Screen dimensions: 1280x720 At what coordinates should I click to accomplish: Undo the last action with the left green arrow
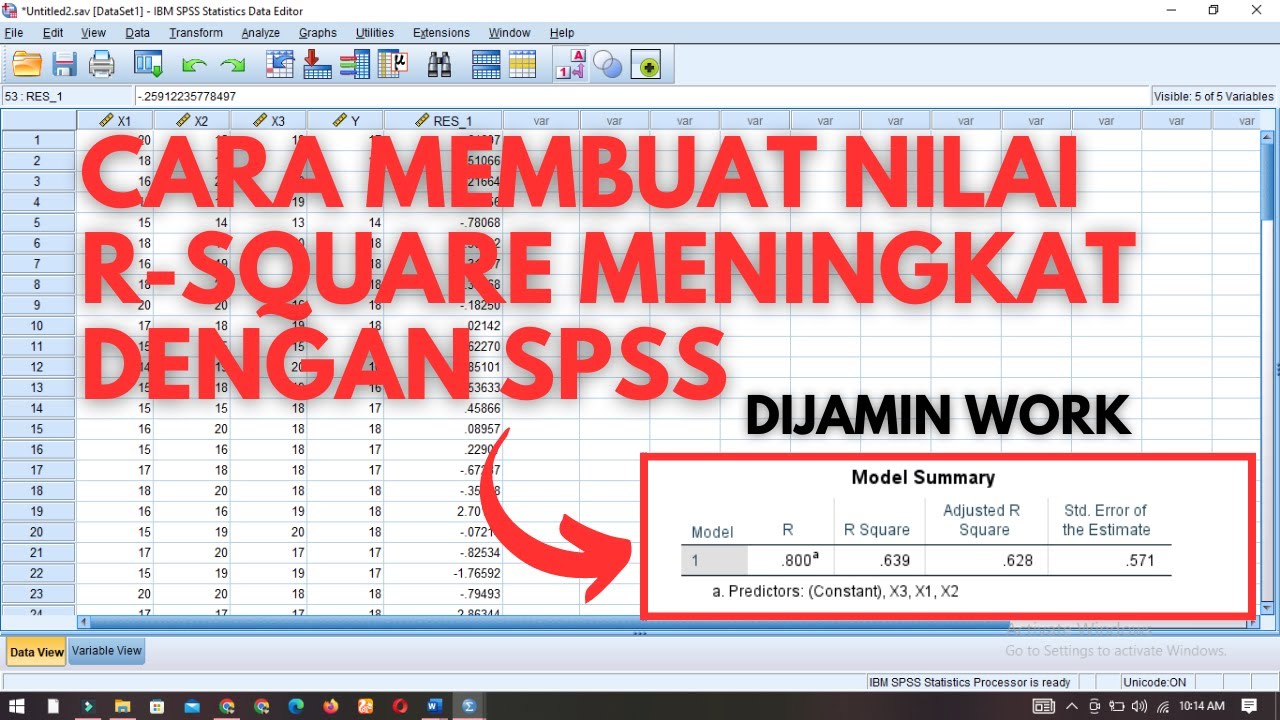[194, 66]
